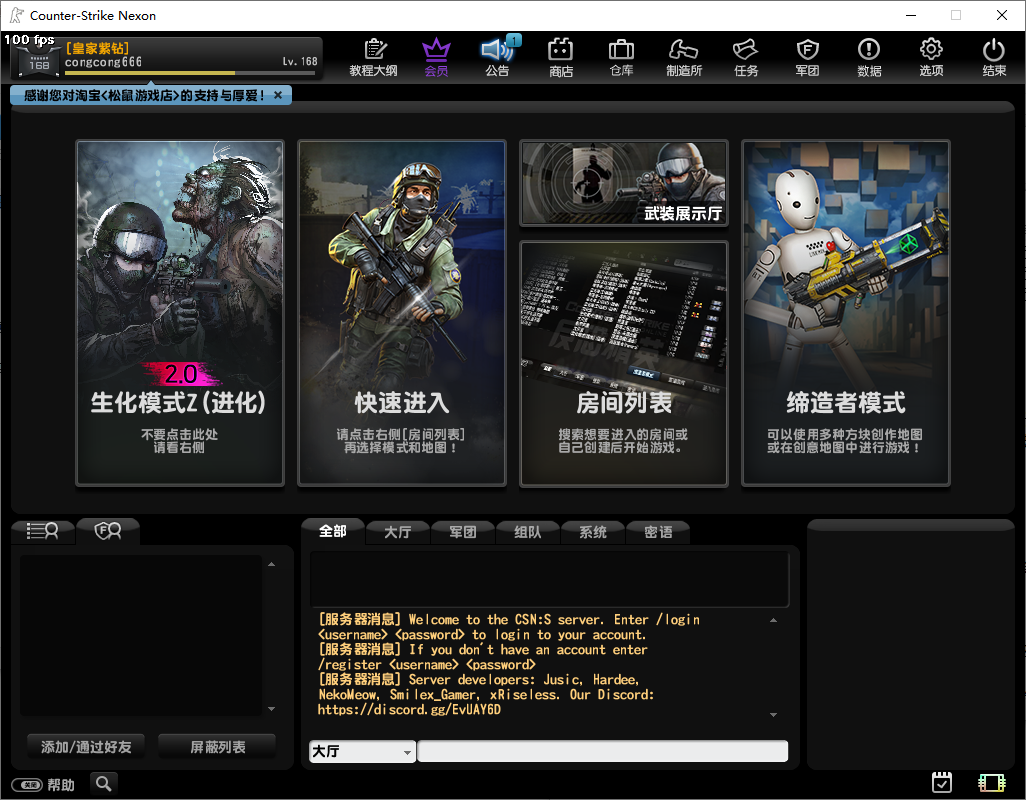Open the 仓库 inventory briefcase icon
This screenshot has height=800, width=1026.
tap(621, 57)
